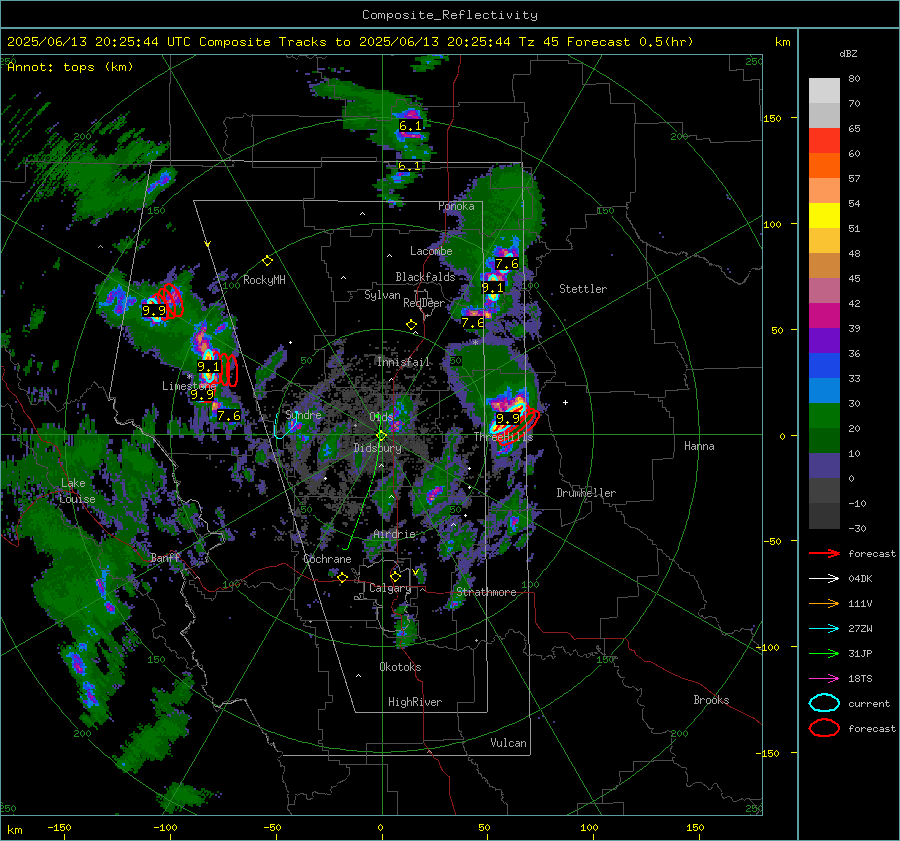Click the Ponoka city label

456,207
